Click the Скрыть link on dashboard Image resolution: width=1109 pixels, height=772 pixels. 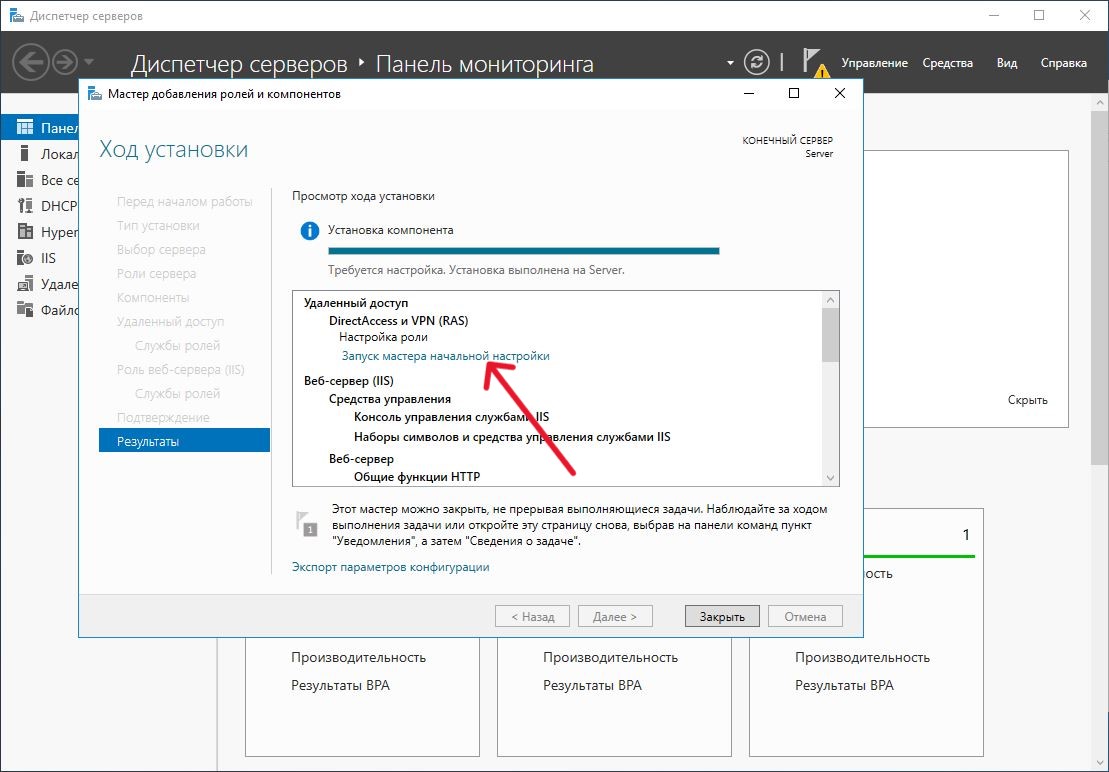click(x=1027, y=400)
